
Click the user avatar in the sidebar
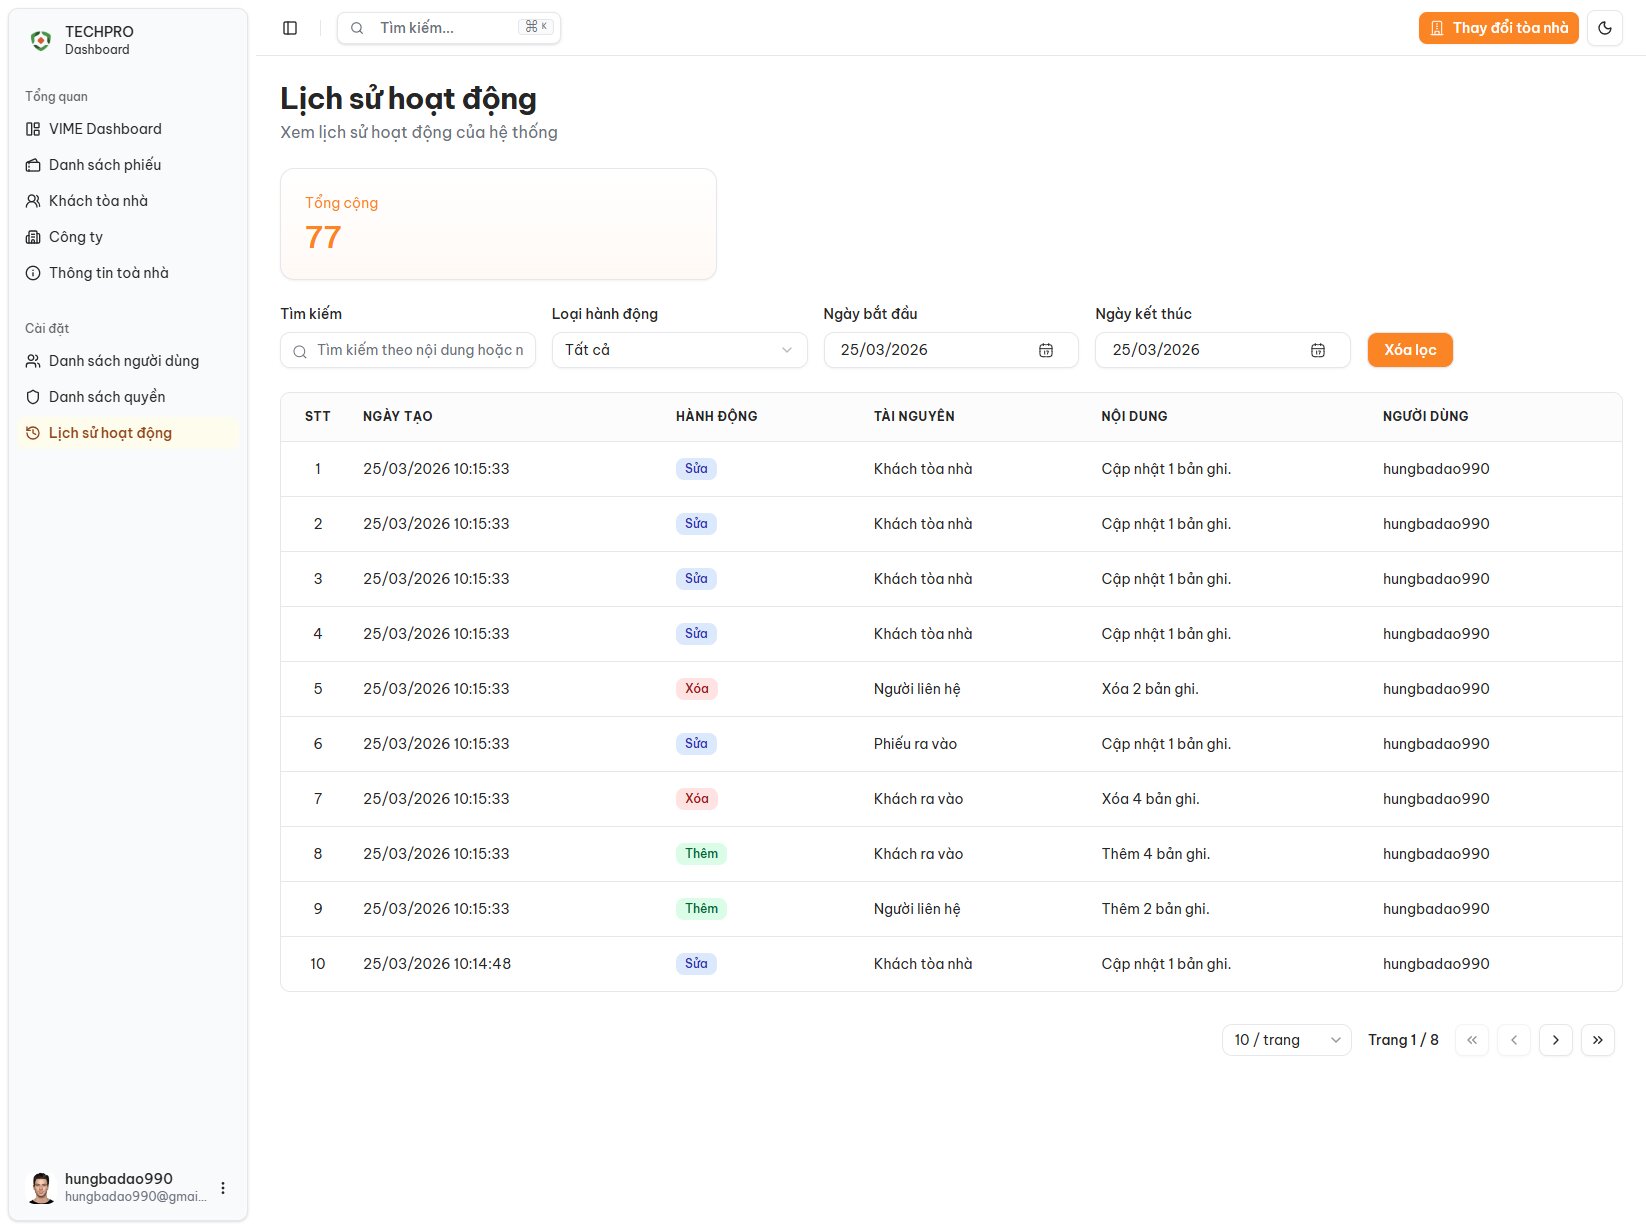41,1187
